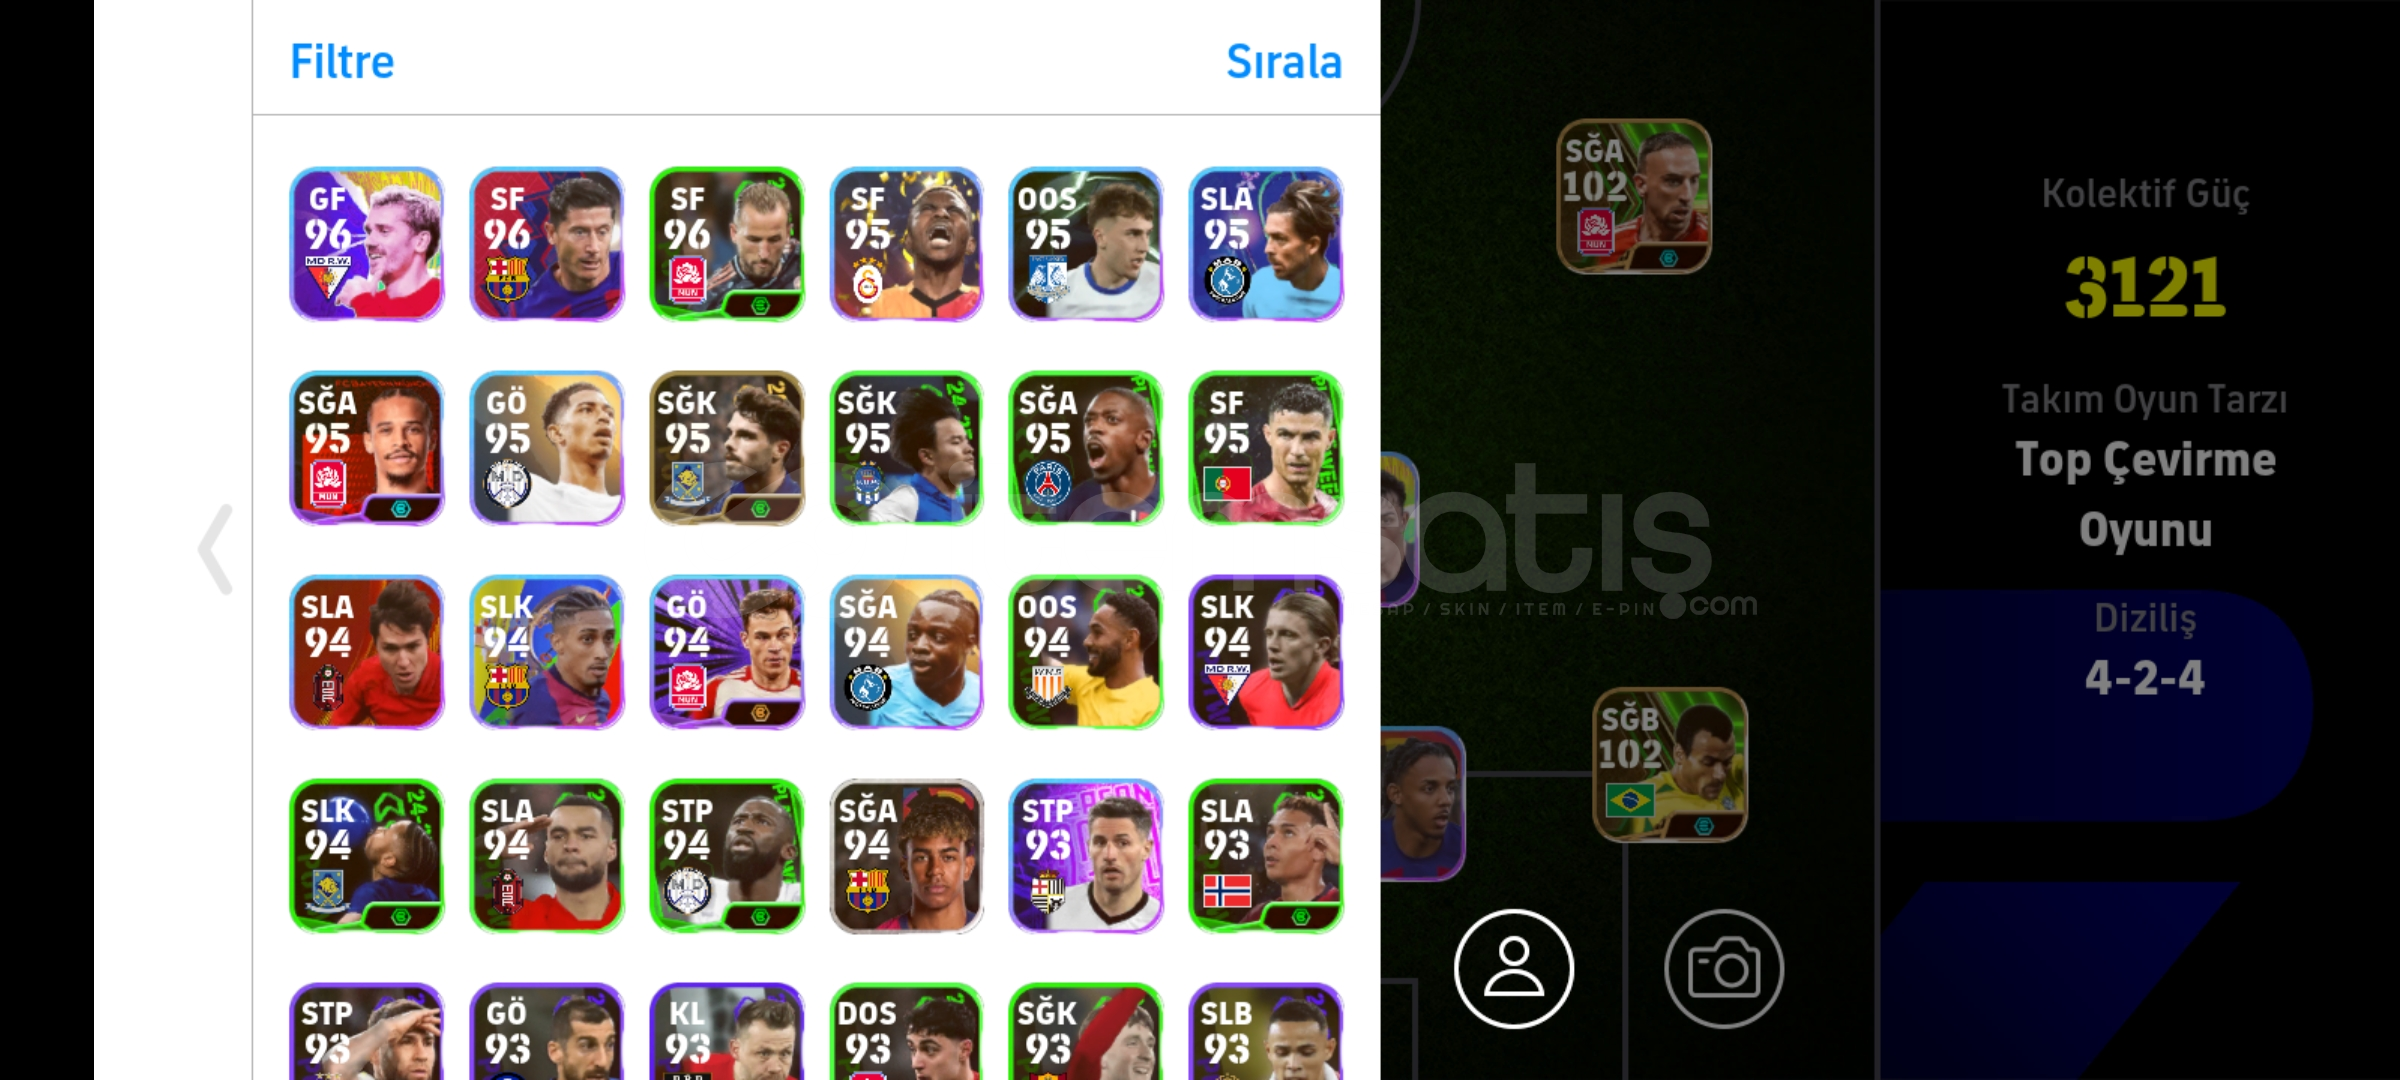Screen dimensions: 2400x1080
Task: Tap the SĞA 102 pitch player
Action: pos(1634,196)
